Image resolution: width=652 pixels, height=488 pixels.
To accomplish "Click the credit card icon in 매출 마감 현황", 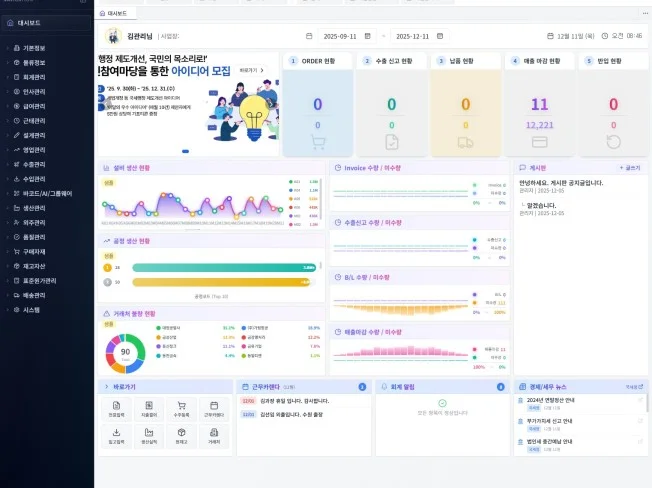I will [x=540, y=142].
